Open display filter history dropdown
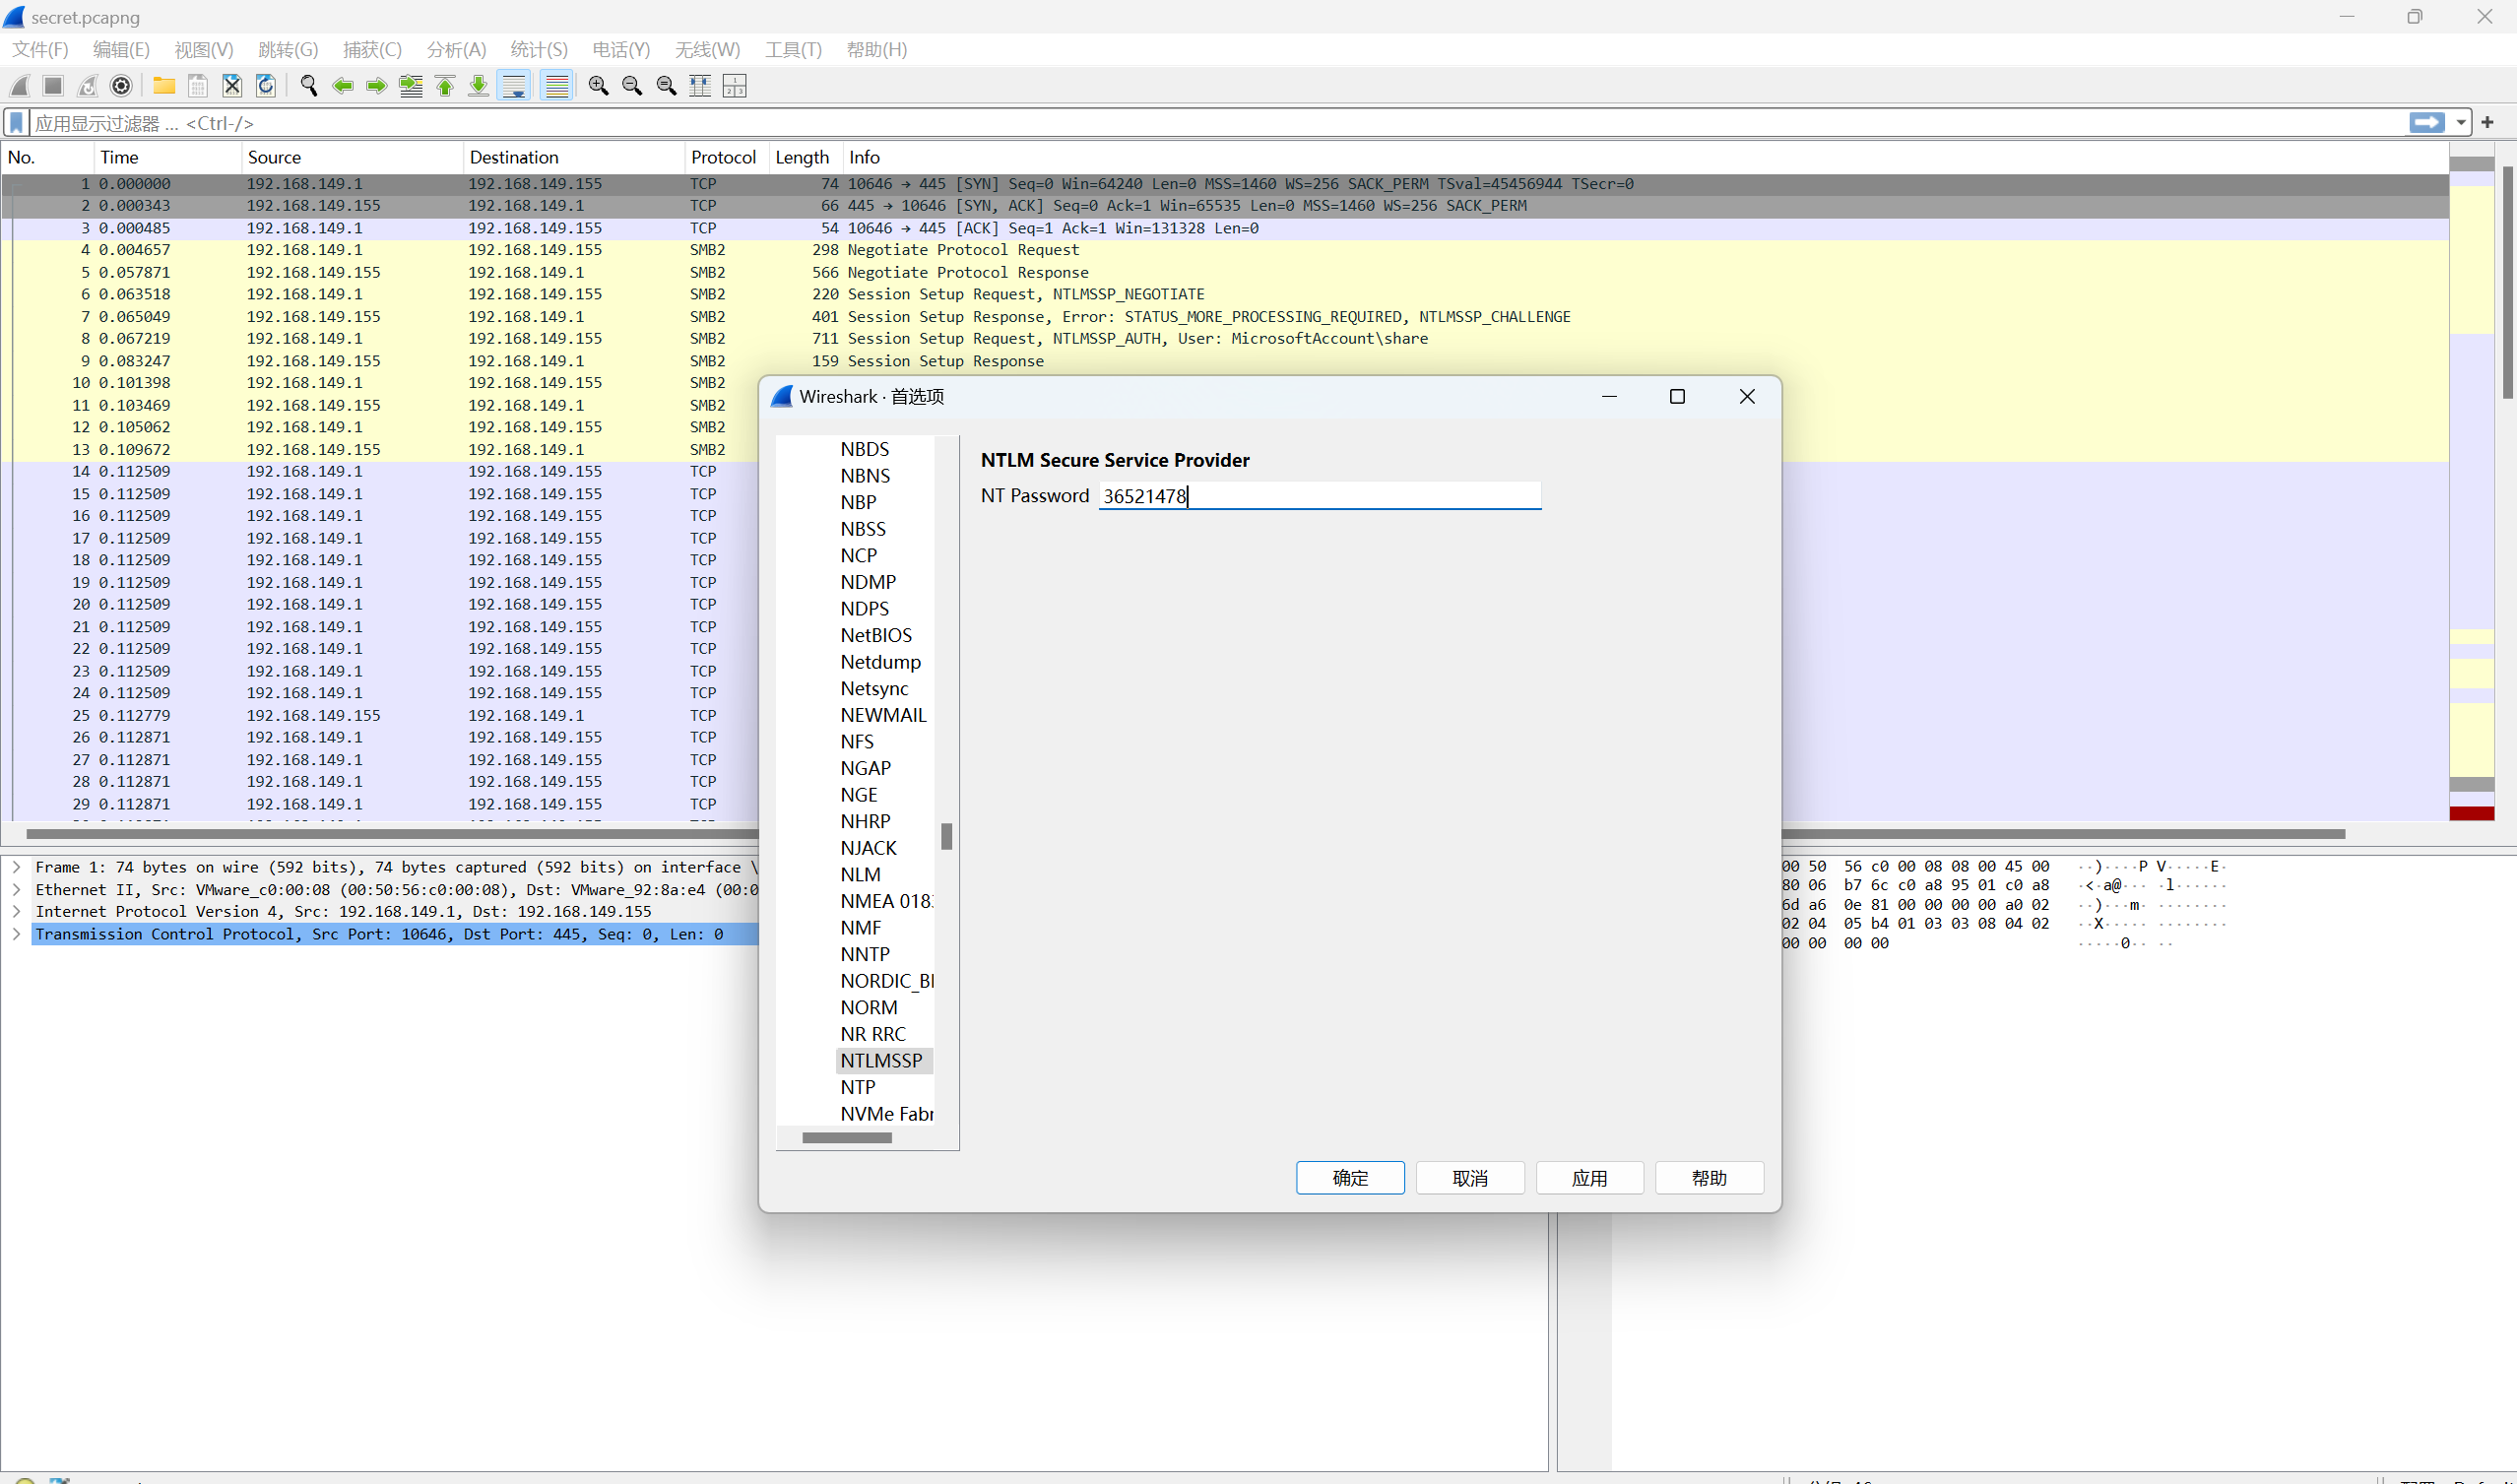 pos(2460,123)
